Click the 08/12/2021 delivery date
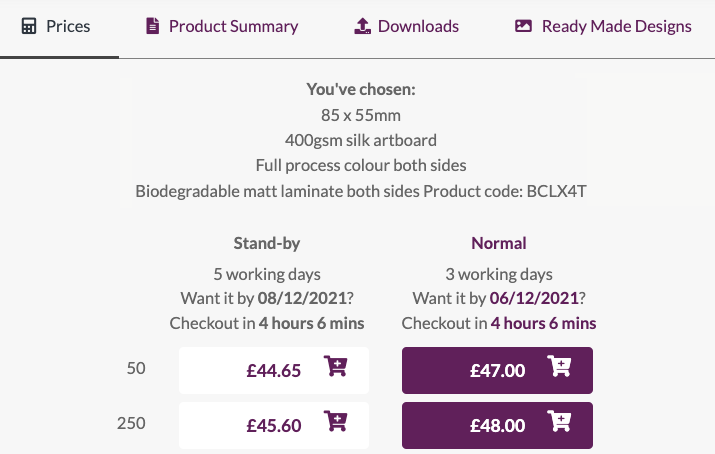Image resolution: width=715 pixels, height=454 pixels. (302, 298)
